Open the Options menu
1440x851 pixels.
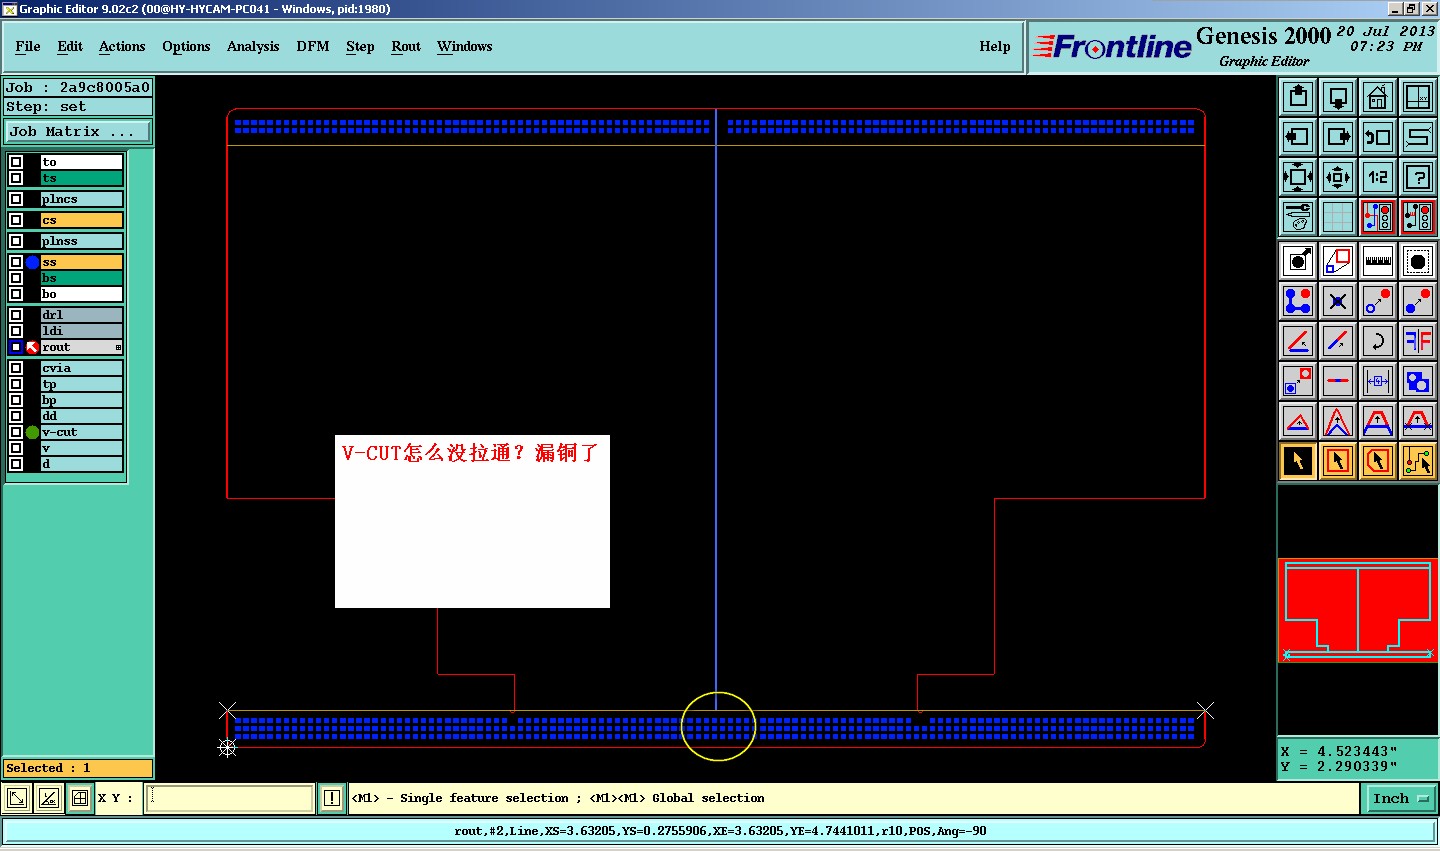tap(186, 46)
